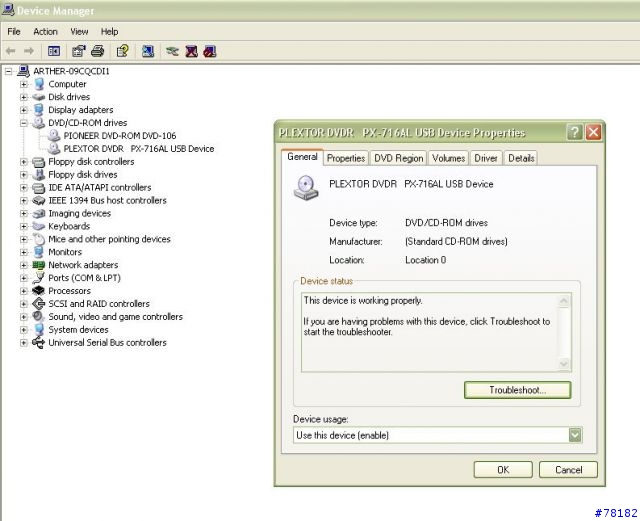Click the Ports (COM & LPT) icon

pyautogui.click(x=39, y=278)
